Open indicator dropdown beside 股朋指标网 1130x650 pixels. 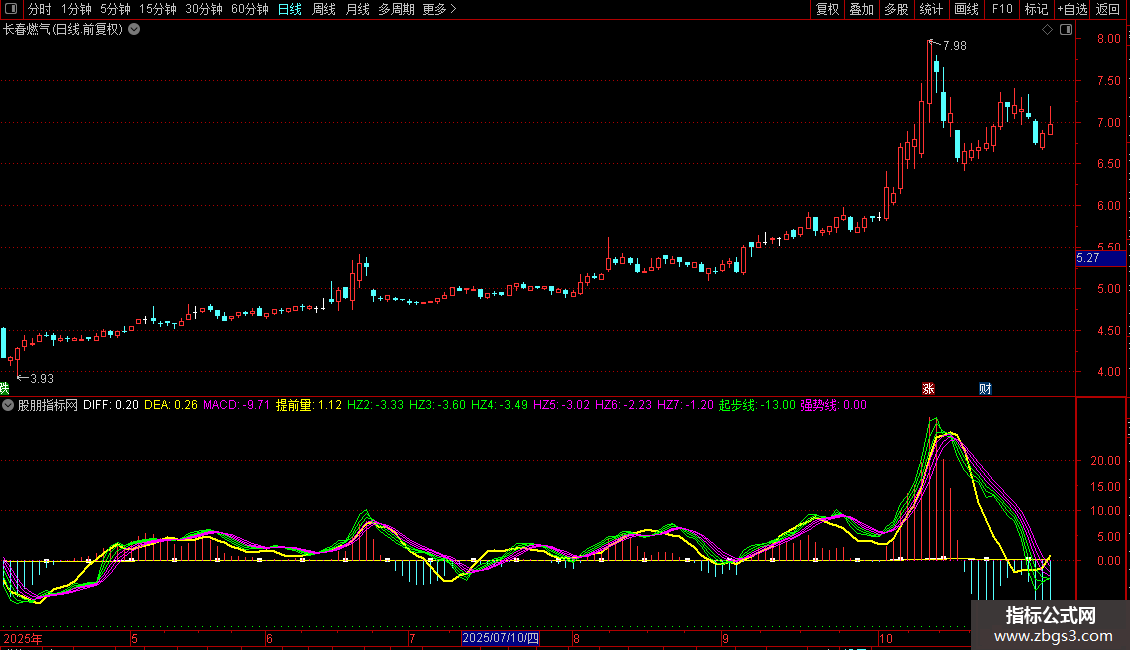pyautogui.click(x=8, y=405)
